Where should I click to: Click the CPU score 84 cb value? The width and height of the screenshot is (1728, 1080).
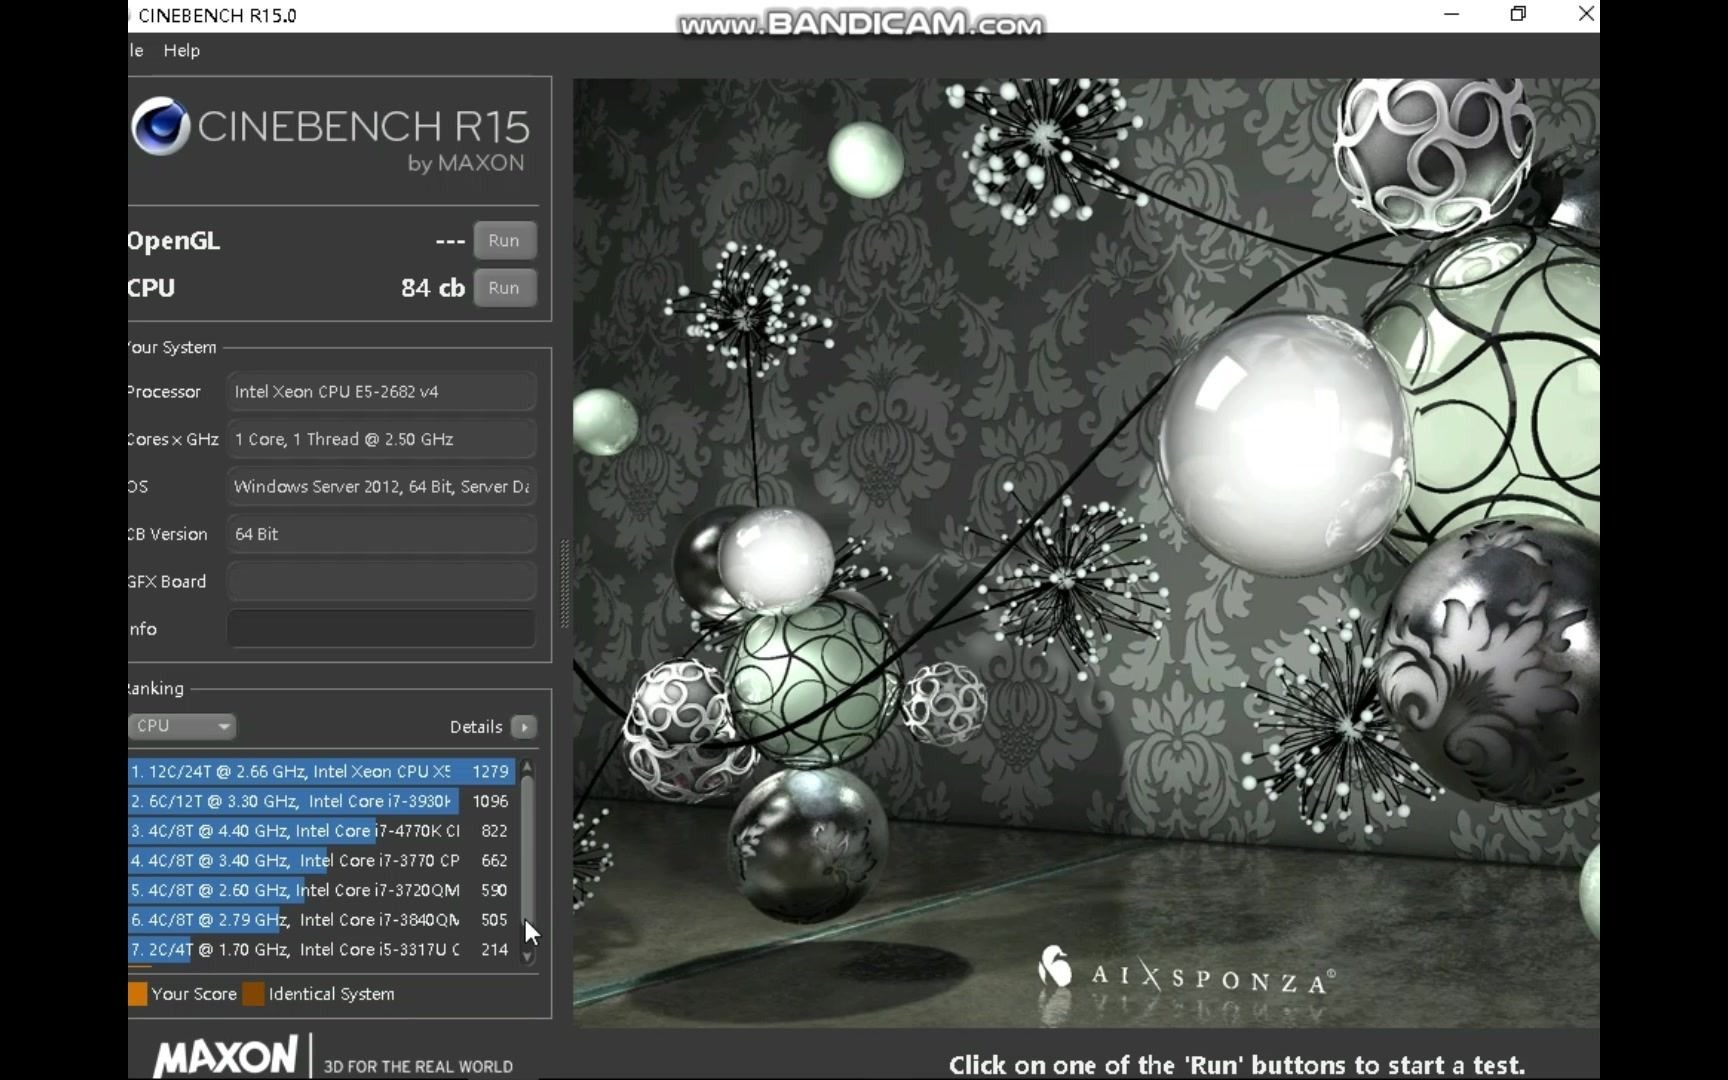point(433,288)
